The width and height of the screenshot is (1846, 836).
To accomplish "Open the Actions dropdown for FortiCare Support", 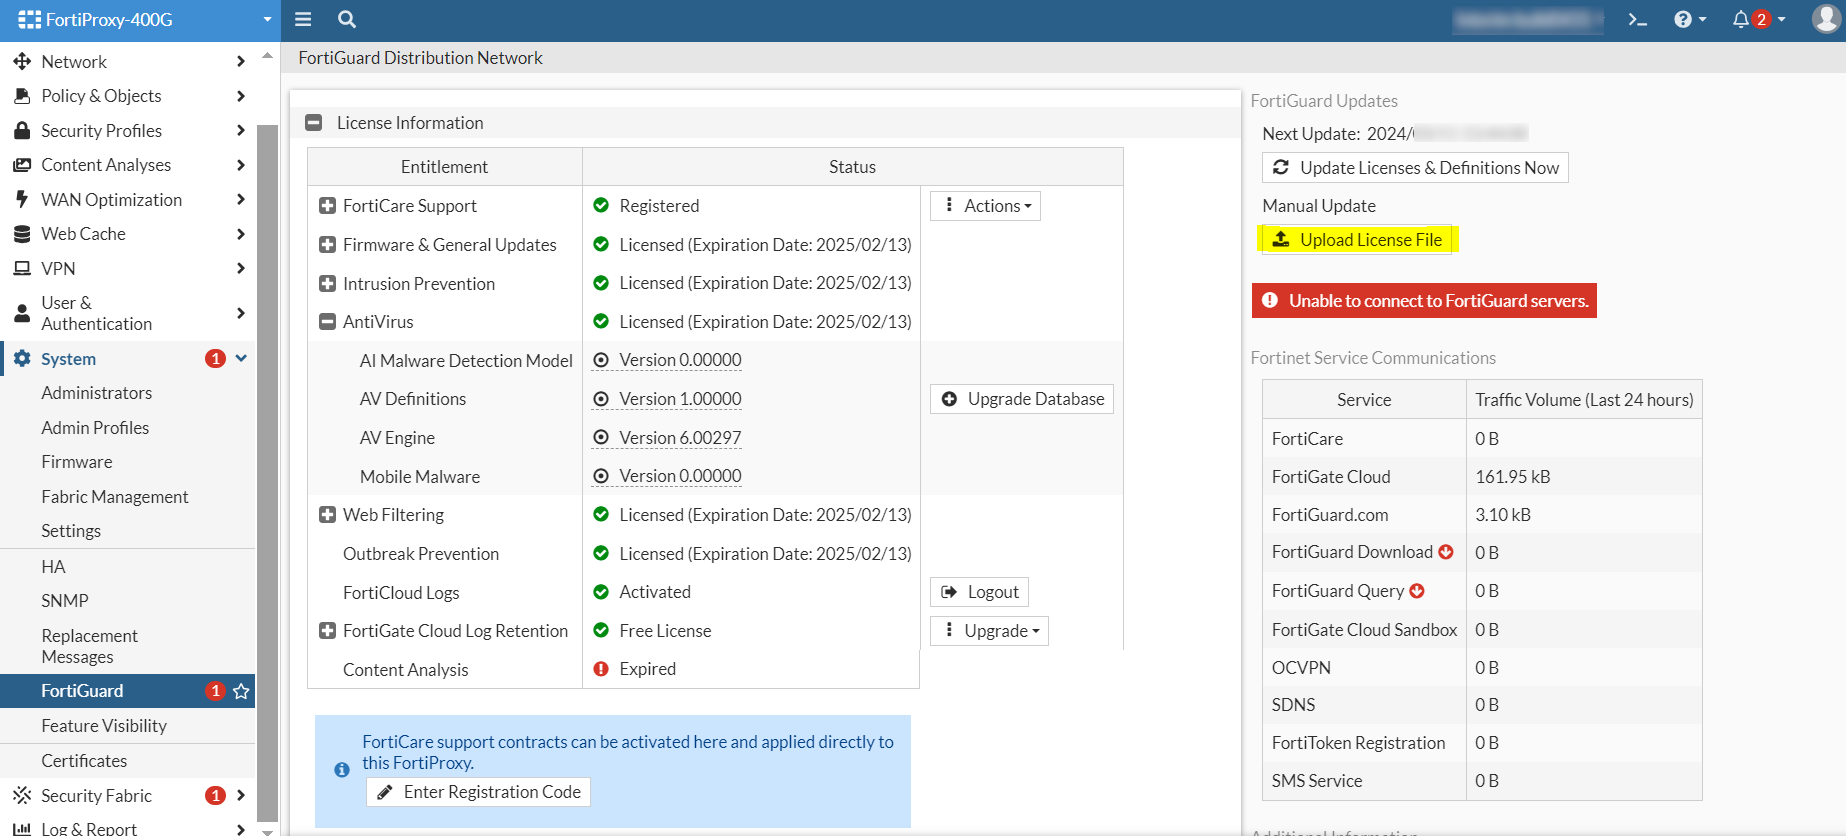I will pos(985,206).
